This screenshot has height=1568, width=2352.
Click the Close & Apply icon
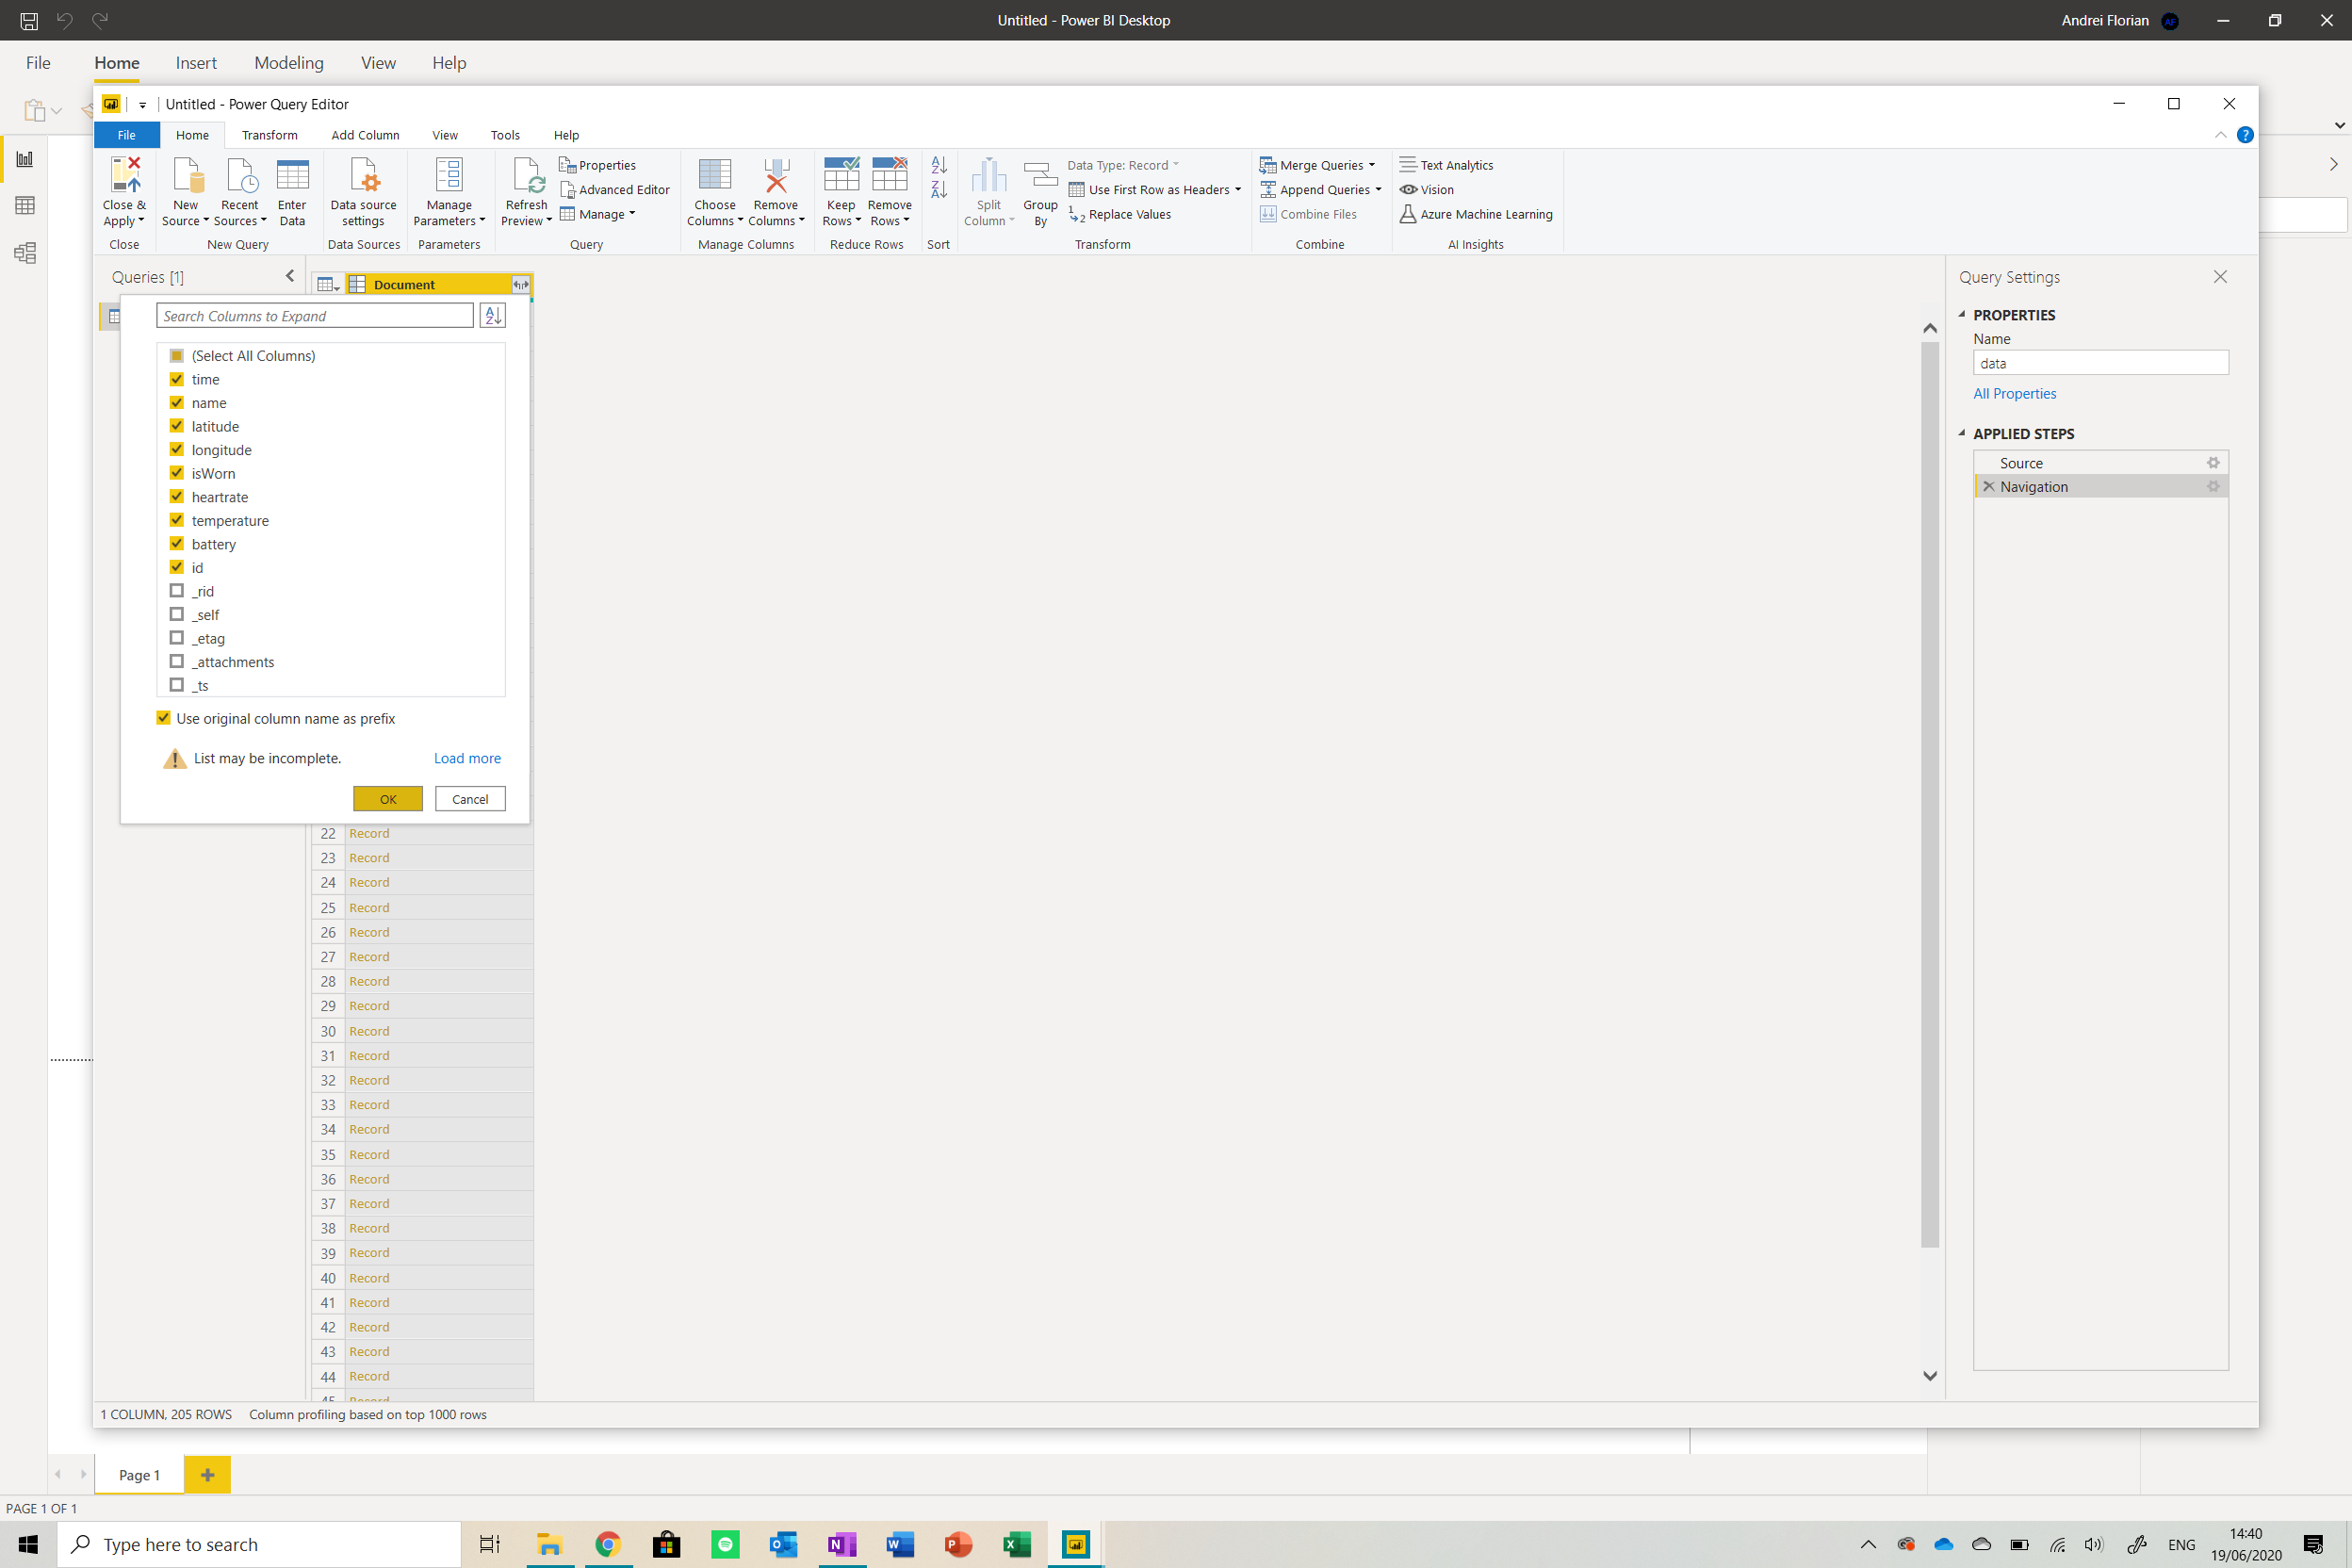click(x=125, y=177)
